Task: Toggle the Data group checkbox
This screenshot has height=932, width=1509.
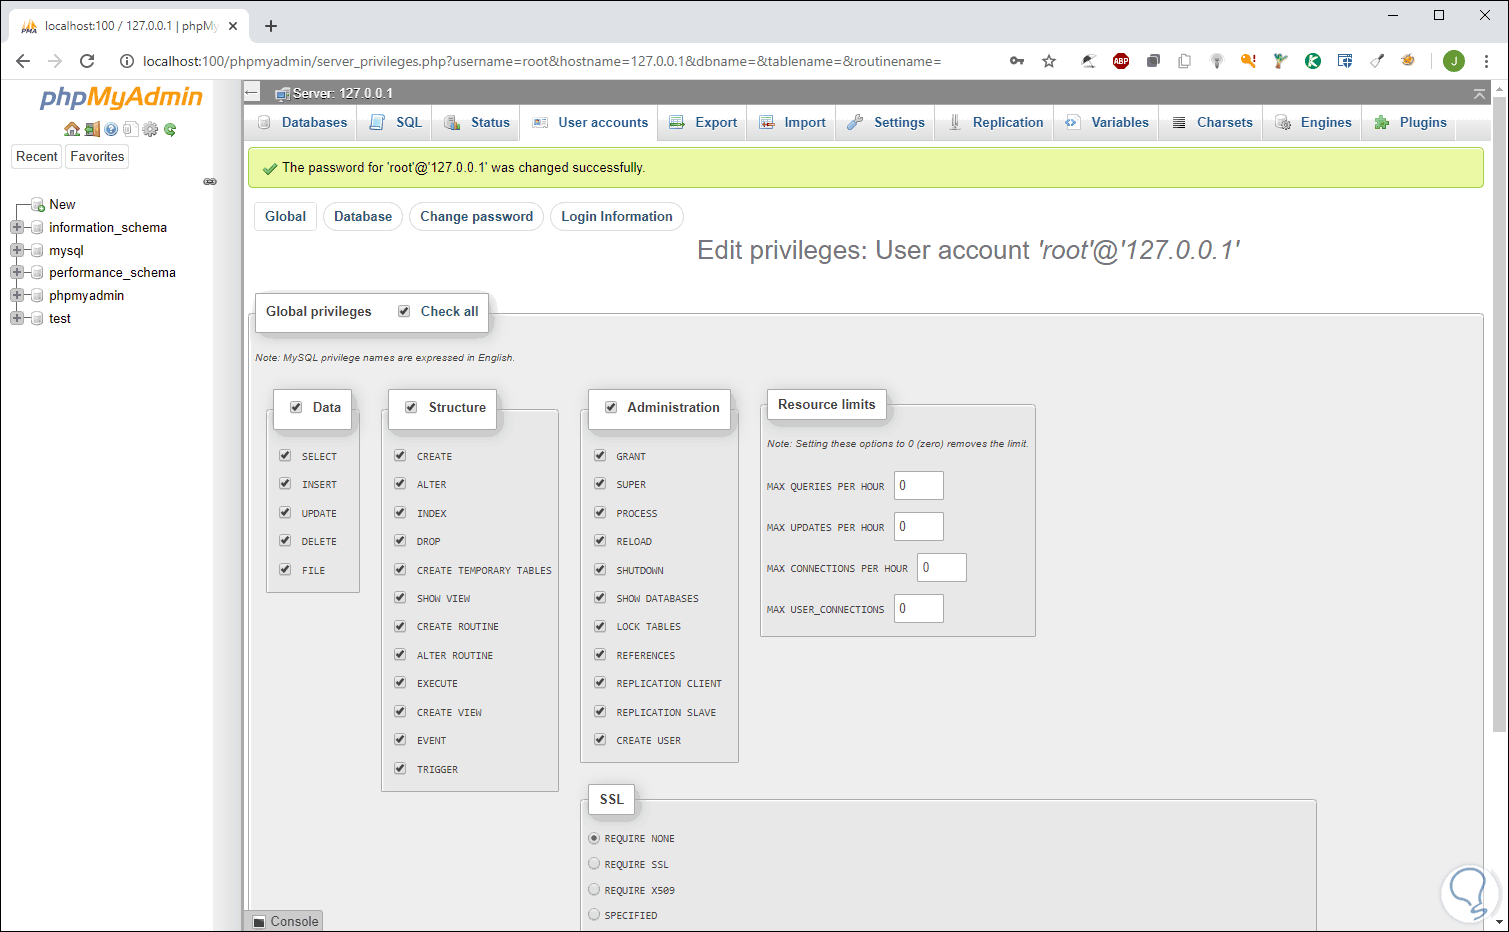Action: 296,407
